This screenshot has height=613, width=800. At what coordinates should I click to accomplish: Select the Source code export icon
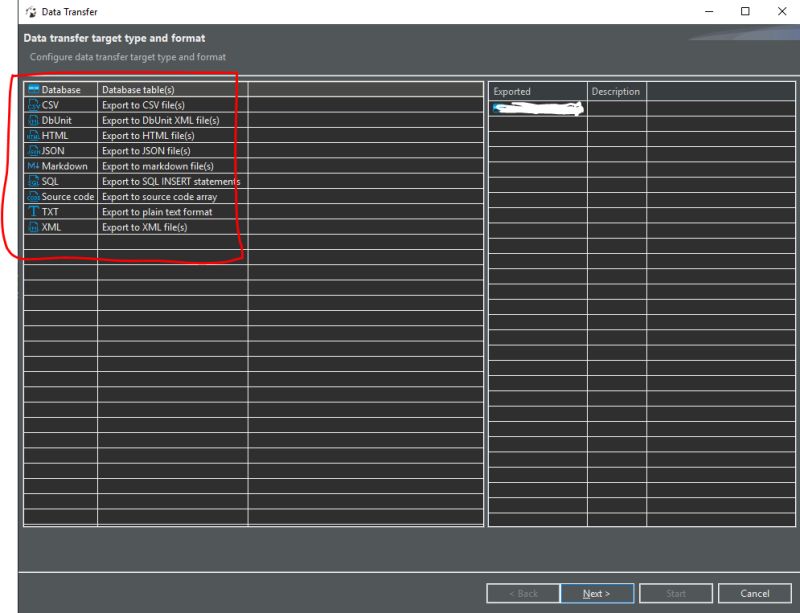pos(33,196)
